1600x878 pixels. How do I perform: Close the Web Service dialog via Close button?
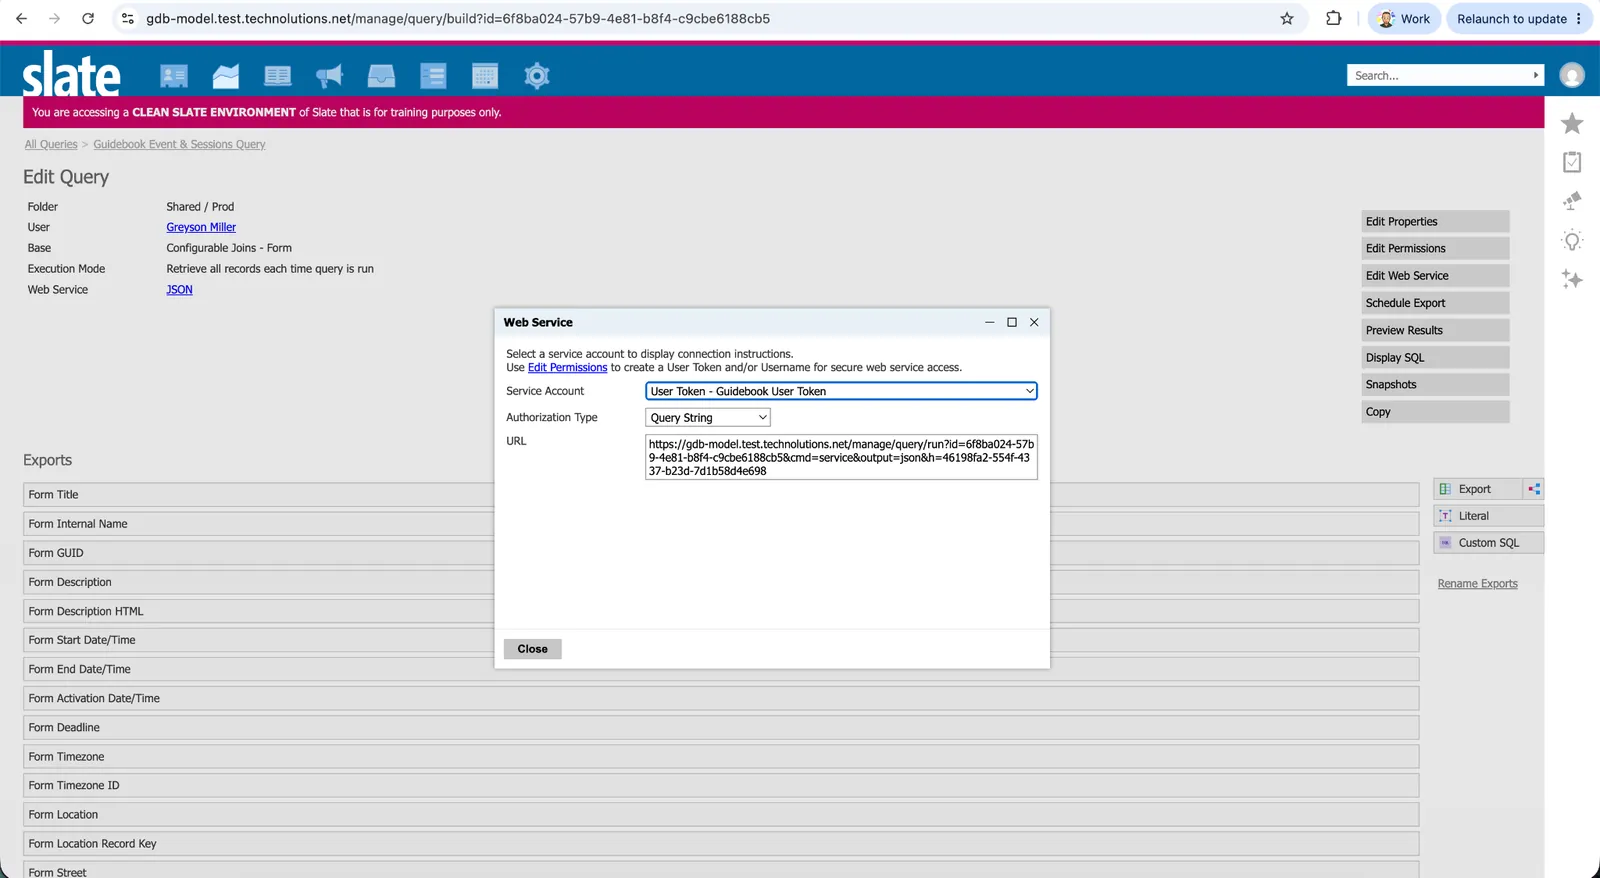pyautogui.click(x=533, y=649)
